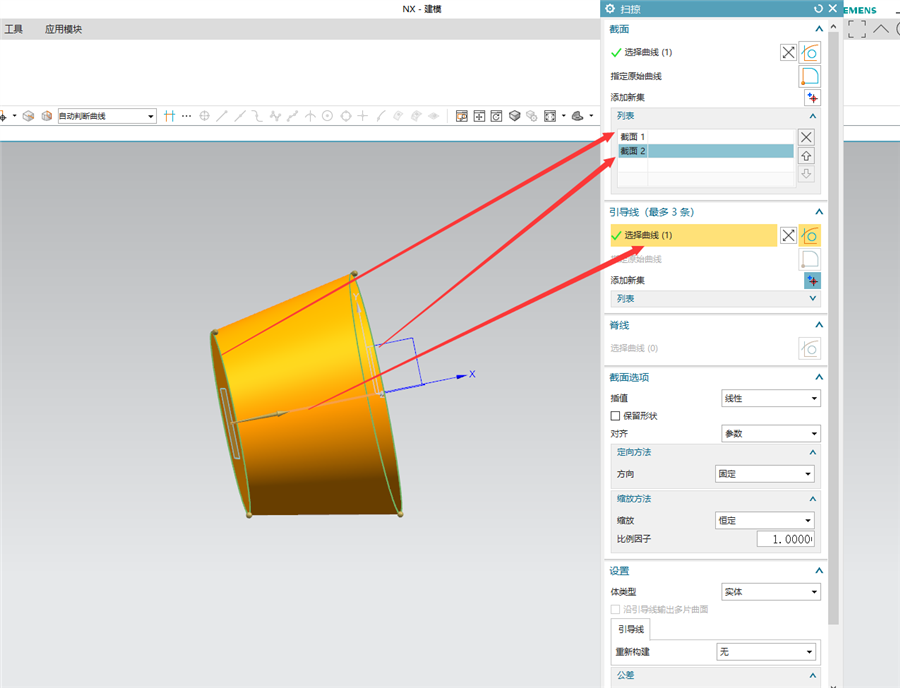The image size is (900, 688).
Task: Expand the guides List sub-group
Action: (813, 298)
